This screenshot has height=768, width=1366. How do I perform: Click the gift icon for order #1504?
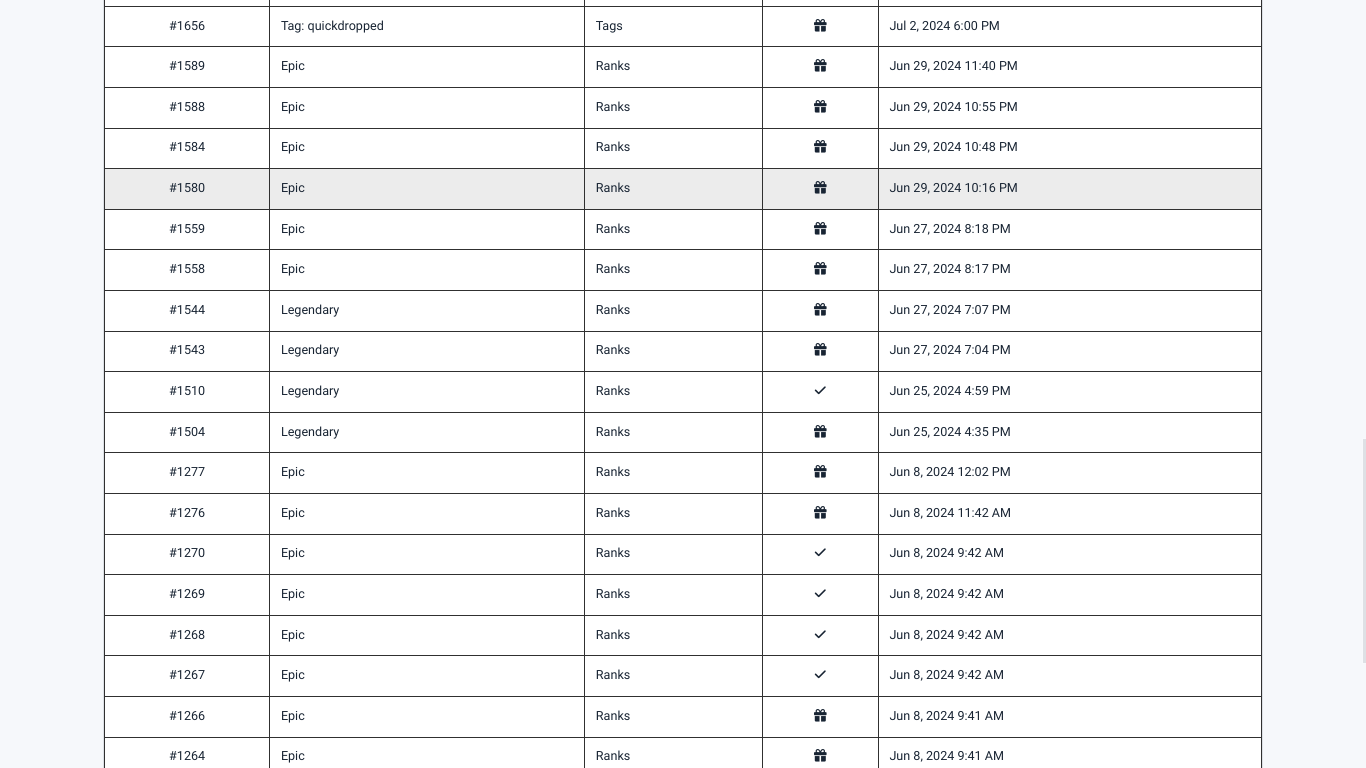click(820, 432)
